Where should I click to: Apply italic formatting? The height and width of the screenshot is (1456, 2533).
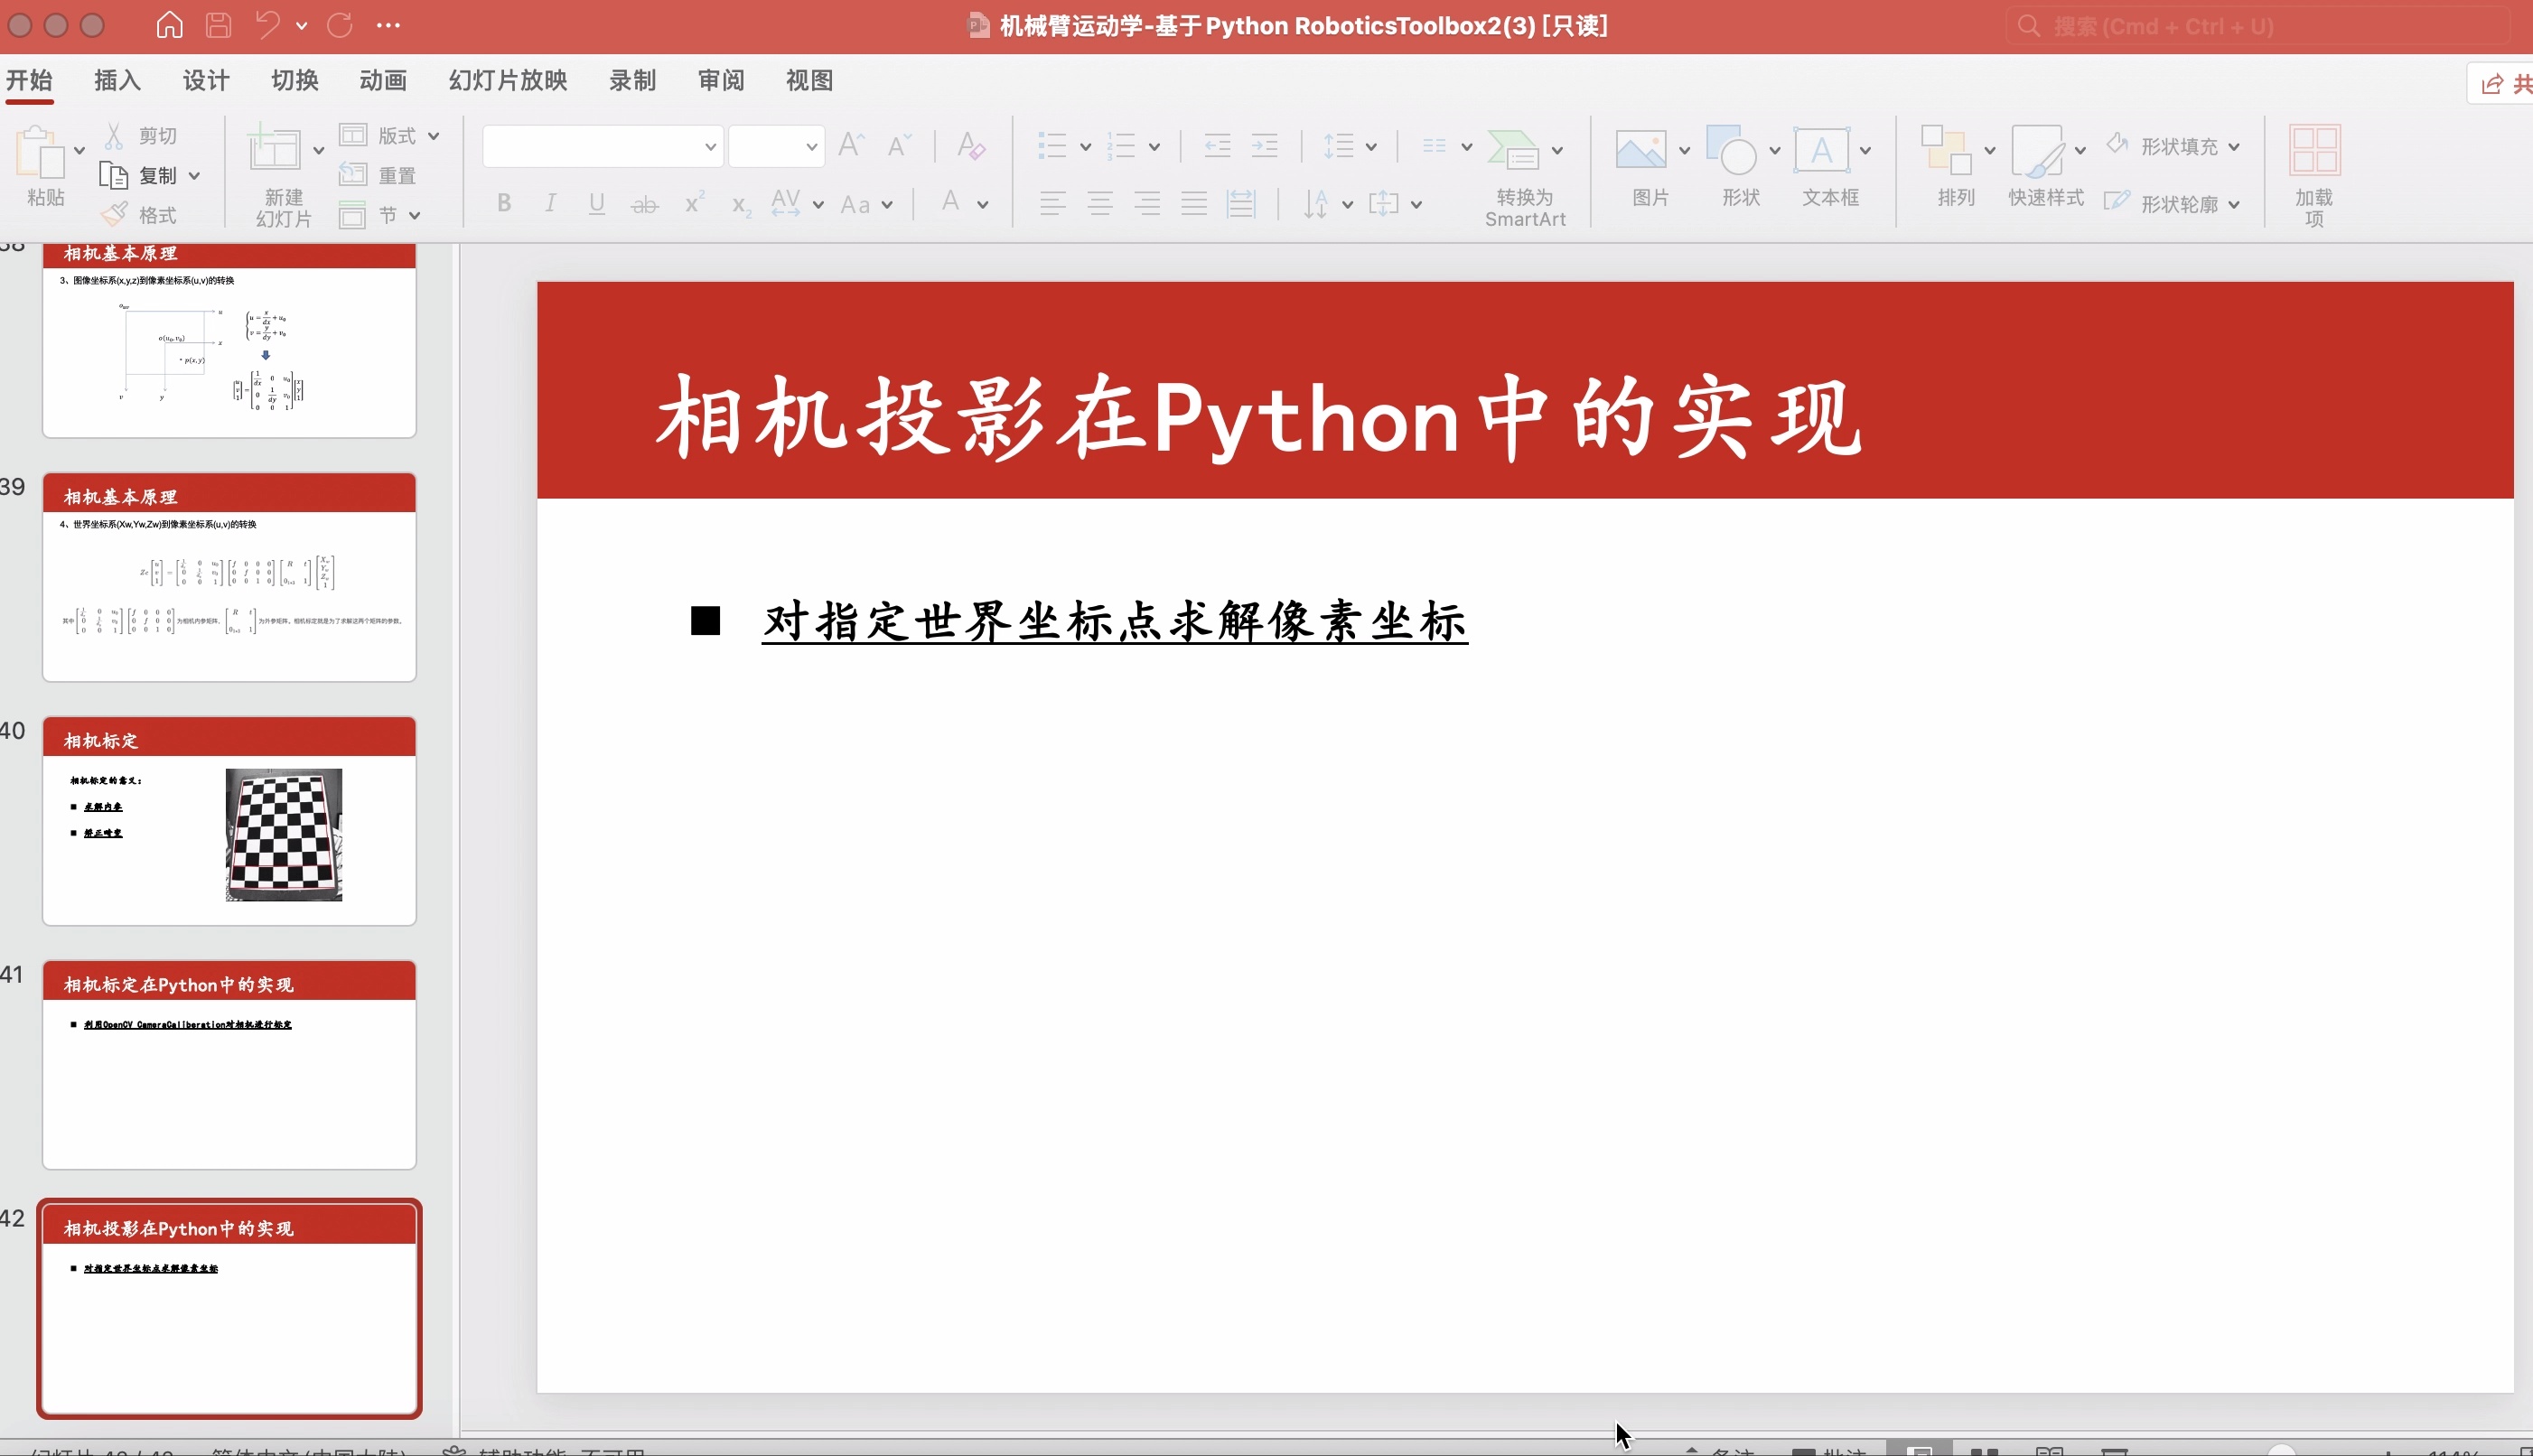550,203
